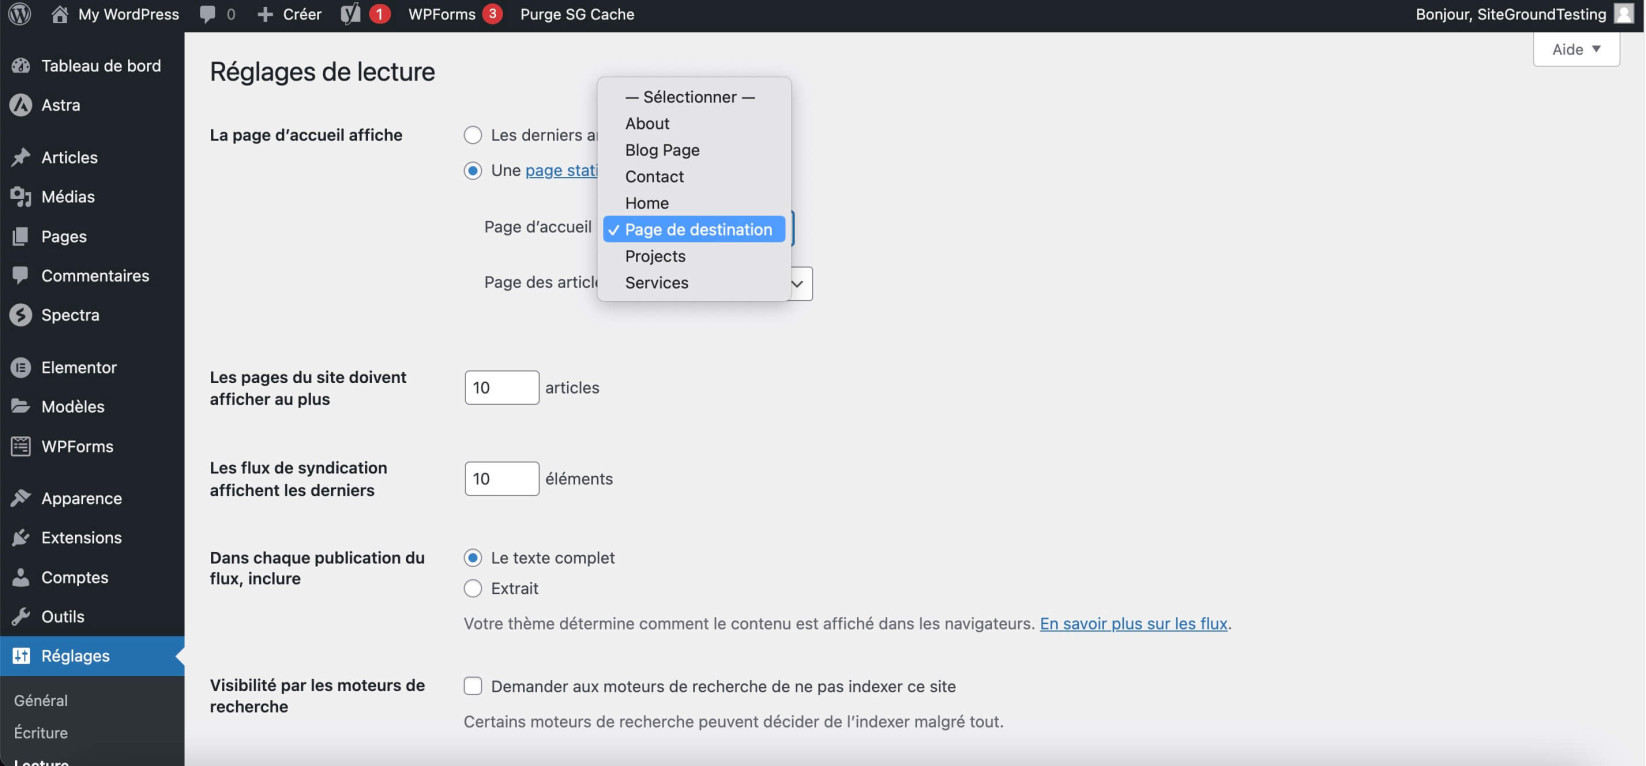Click the Pages icon in the sidebar
1646x766 pixels.
pyautogui.click(x=20, y=236)
